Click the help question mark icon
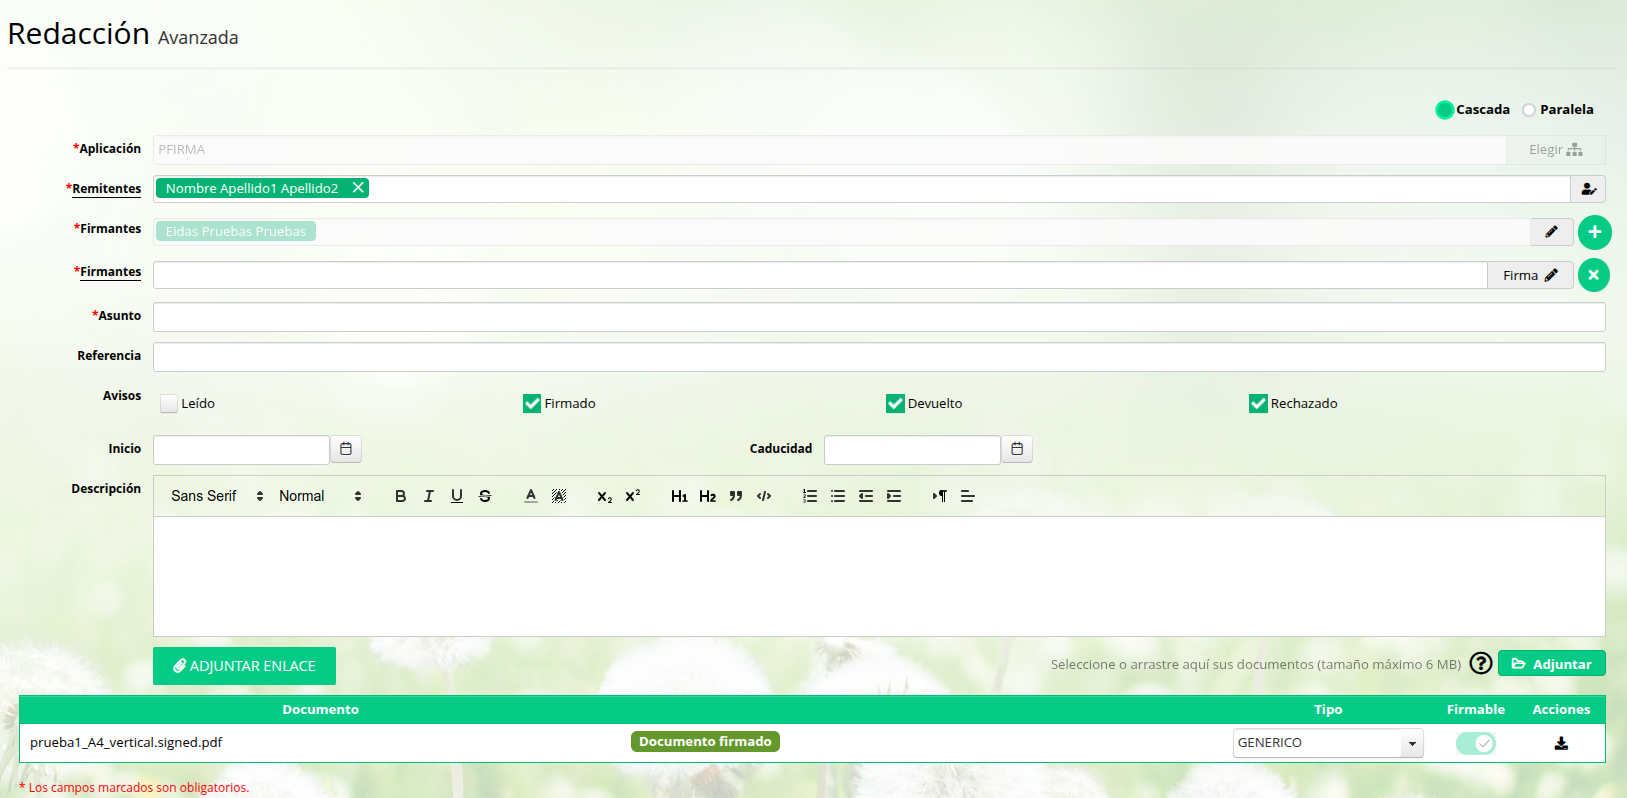 point(1480,663)
